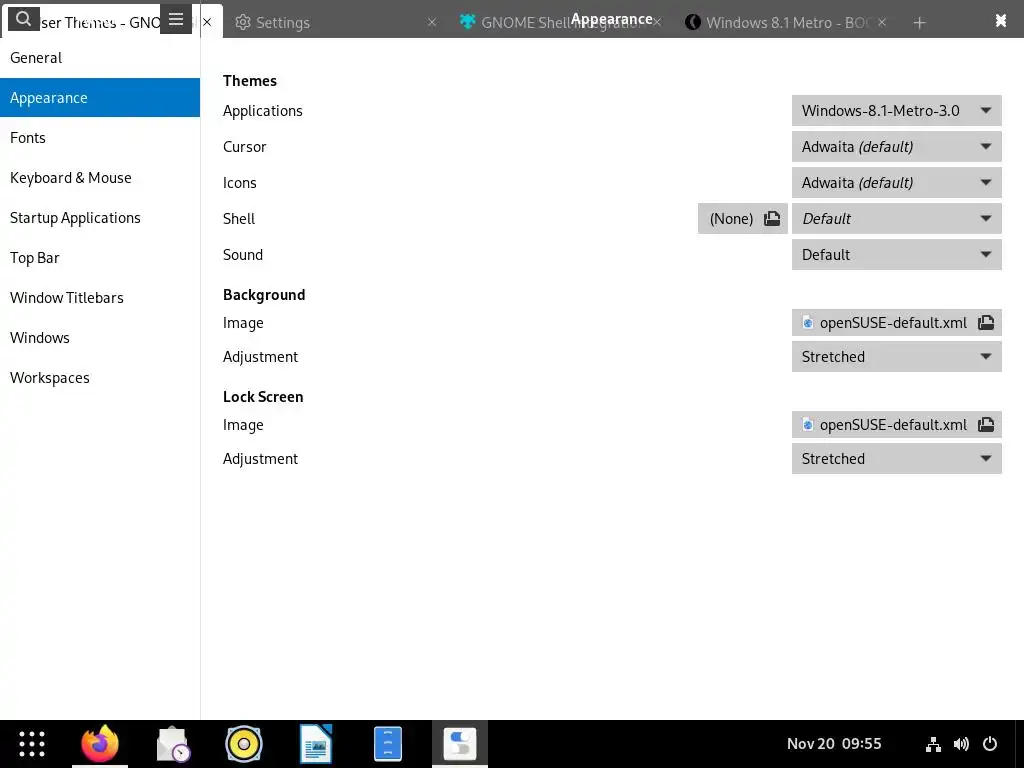Open the Cursor theme dropdown
The width and height of the screenshot is (1024, 768).
click(896, 146)
